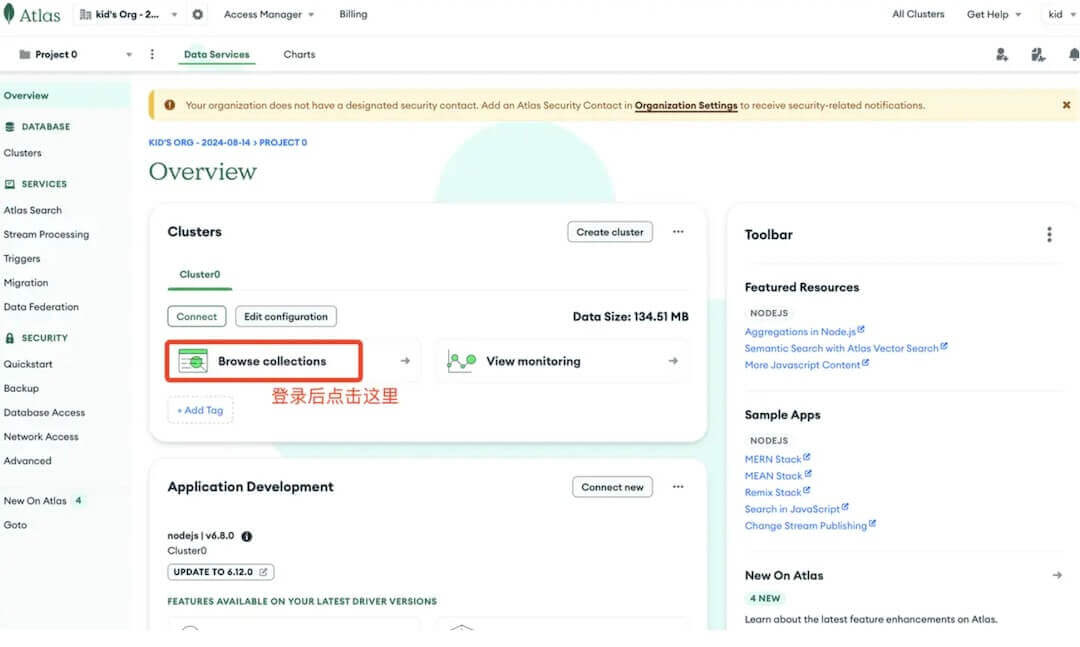
Task: Expand the Project 0 selector
Action: tap(74, 54)
